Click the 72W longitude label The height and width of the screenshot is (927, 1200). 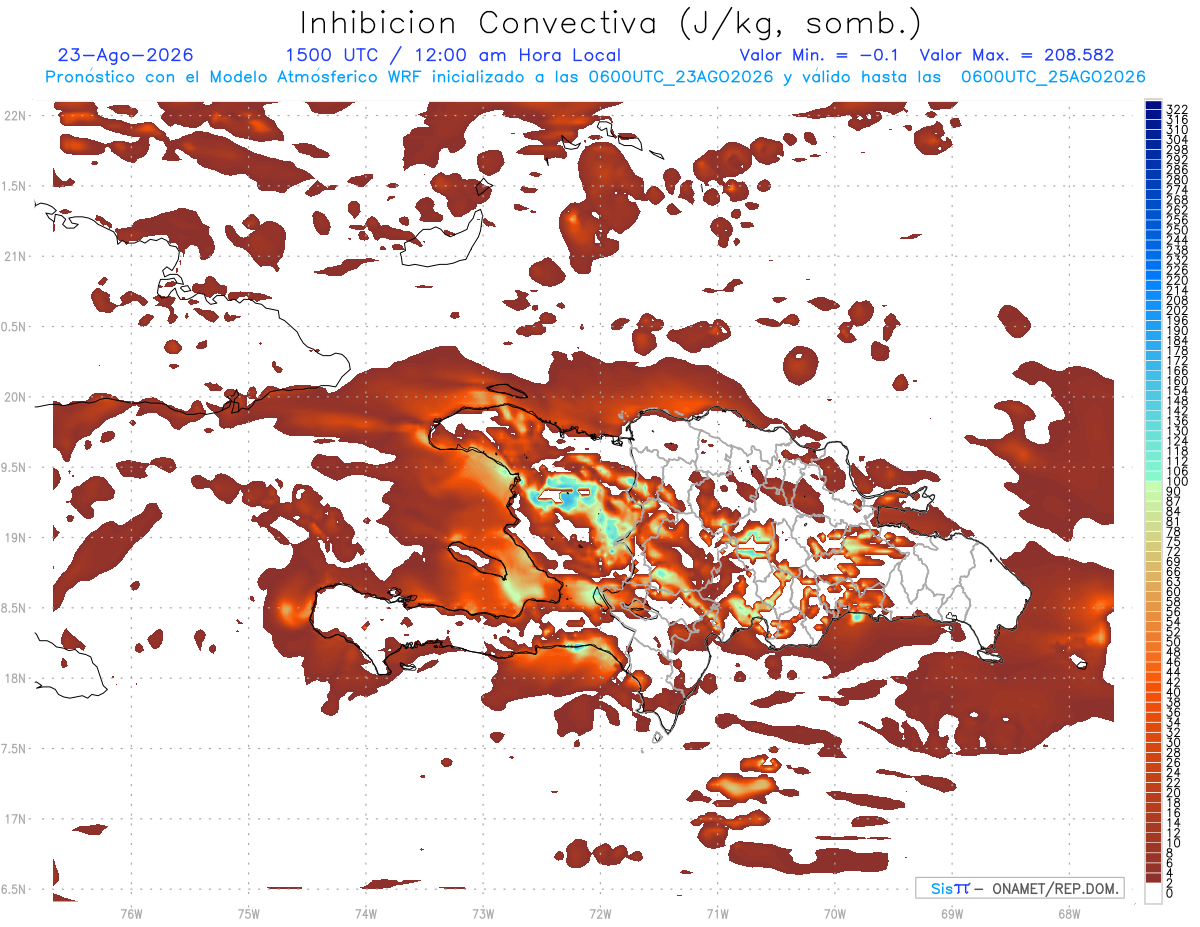point(600,913)
